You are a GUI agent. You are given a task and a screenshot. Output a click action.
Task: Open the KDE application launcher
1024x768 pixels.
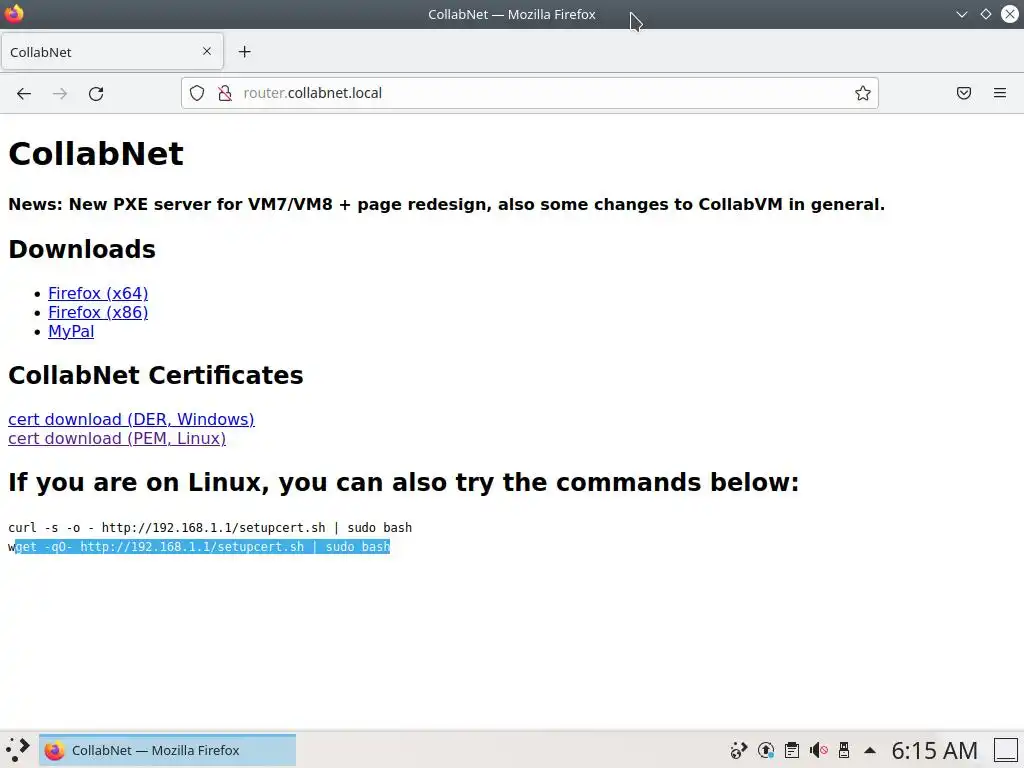pyautogui.click(x=18, y=750)
